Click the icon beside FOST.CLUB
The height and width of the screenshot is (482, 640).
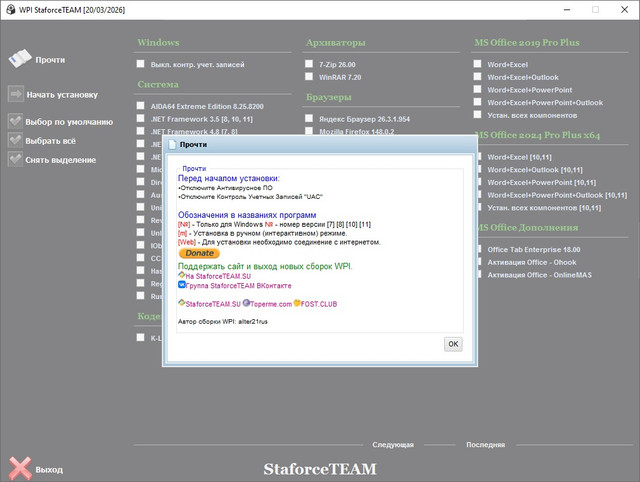(297, 303)
